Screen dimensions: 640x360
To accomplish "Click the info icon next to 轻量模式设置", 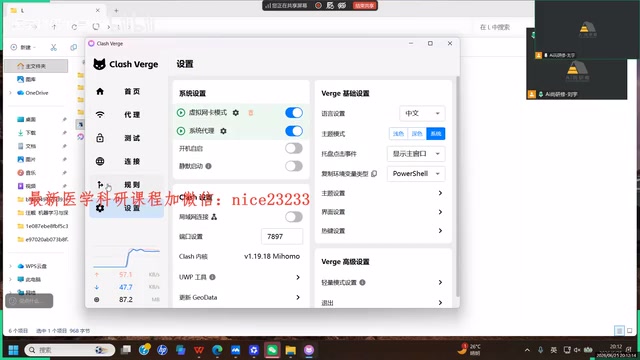I will (362, 282).
